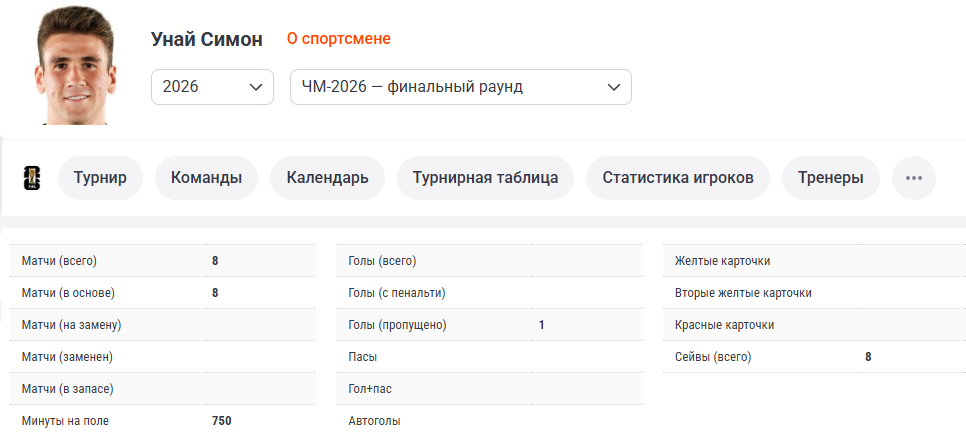Select the Турнирная таблица tab

click(485, 178)
